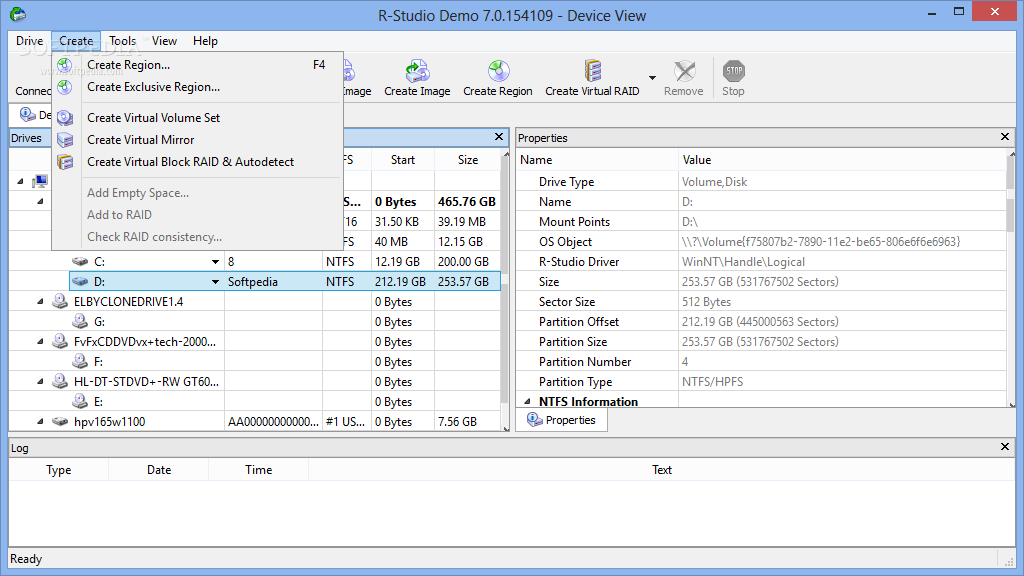
Task: Collapse the hpv165w1100 tree node
Action: tap(40, 422)
